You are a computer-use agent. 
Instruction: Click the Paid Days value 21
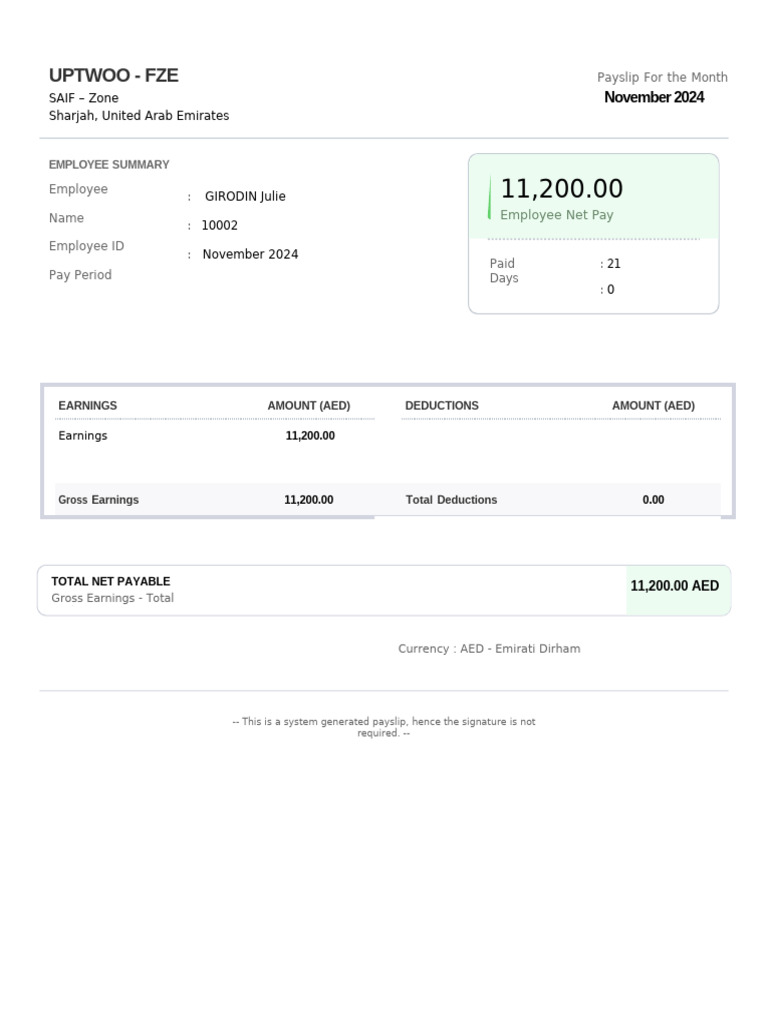click(x=614, y=264)
